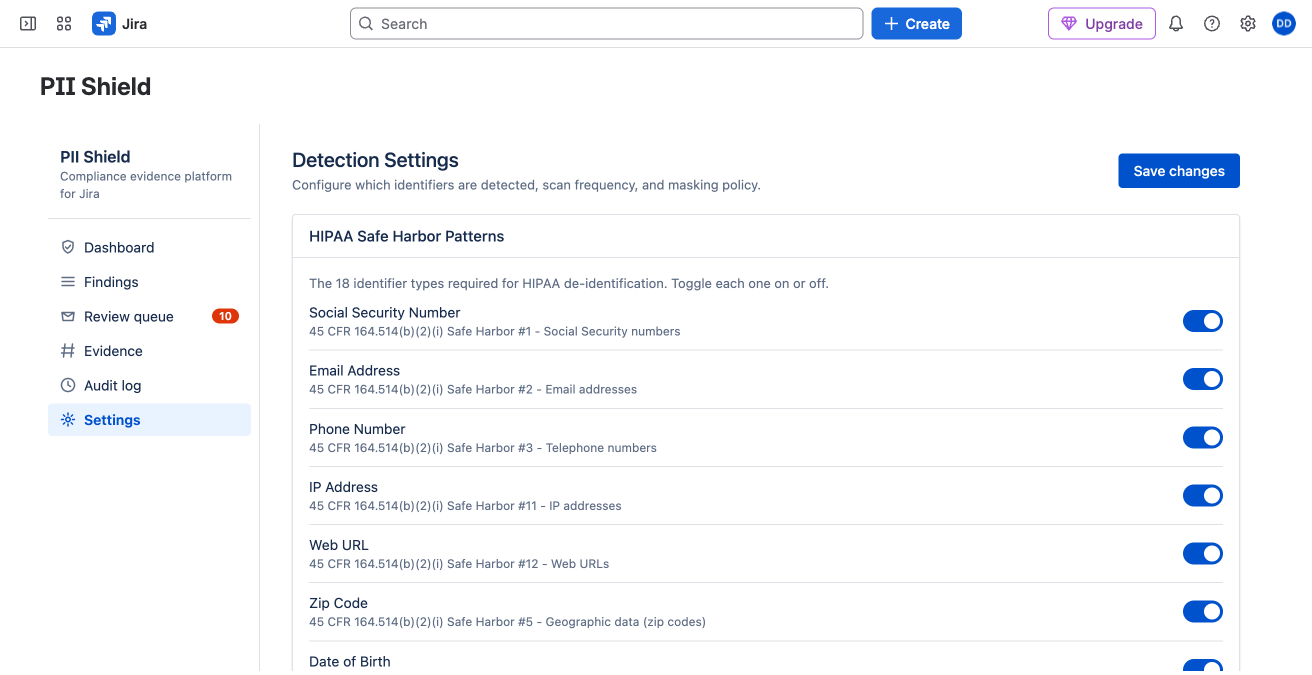Viewport: 1312px width, 675px height.
Task: Open the Evidence section
Action: coord(149,351)
